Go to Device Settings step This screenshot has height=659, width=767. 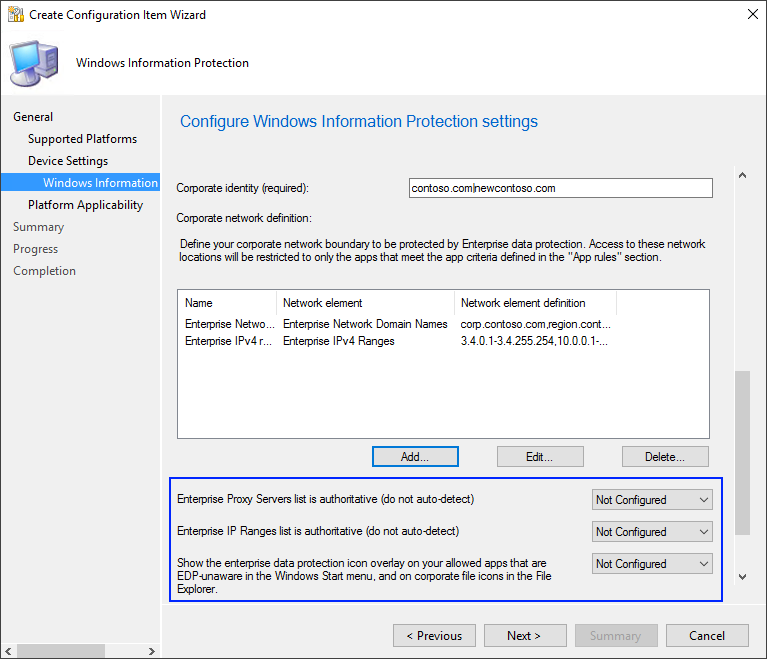(x=68, y=161)
